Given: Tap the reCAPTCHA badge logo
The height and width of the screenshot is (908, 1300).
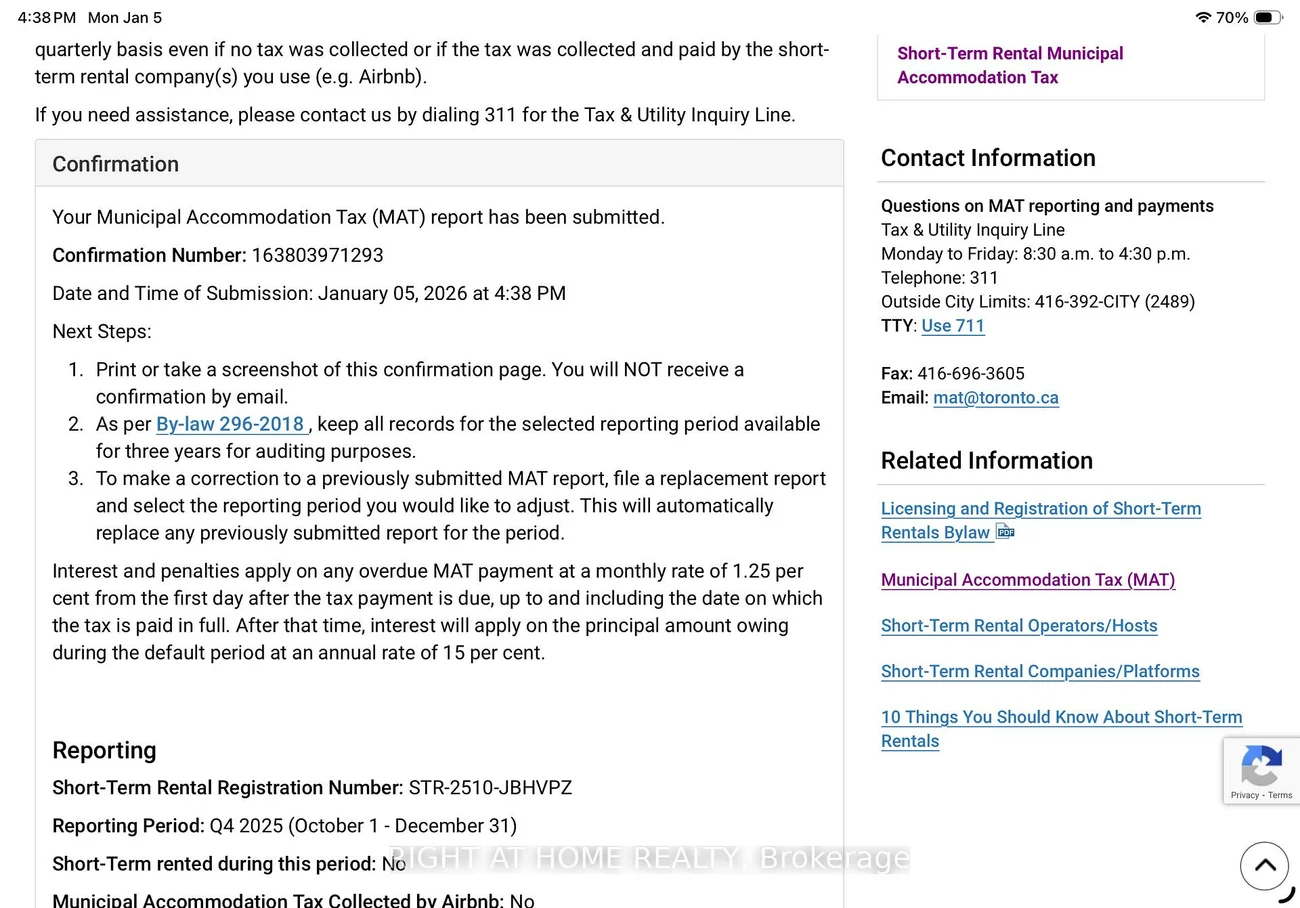Looking at the screenshot, I should [x=1261, y=767].
